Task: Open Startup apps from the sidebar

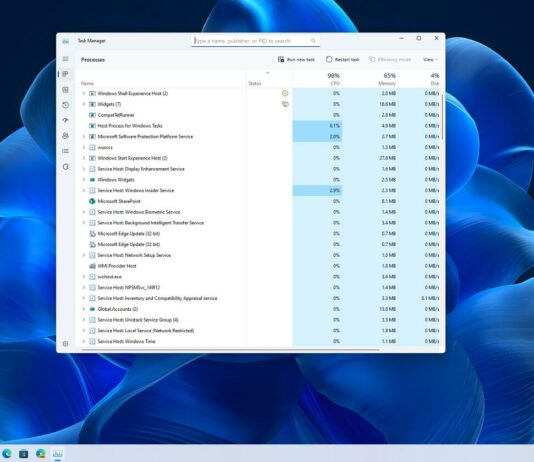Action: coord(65,120)
